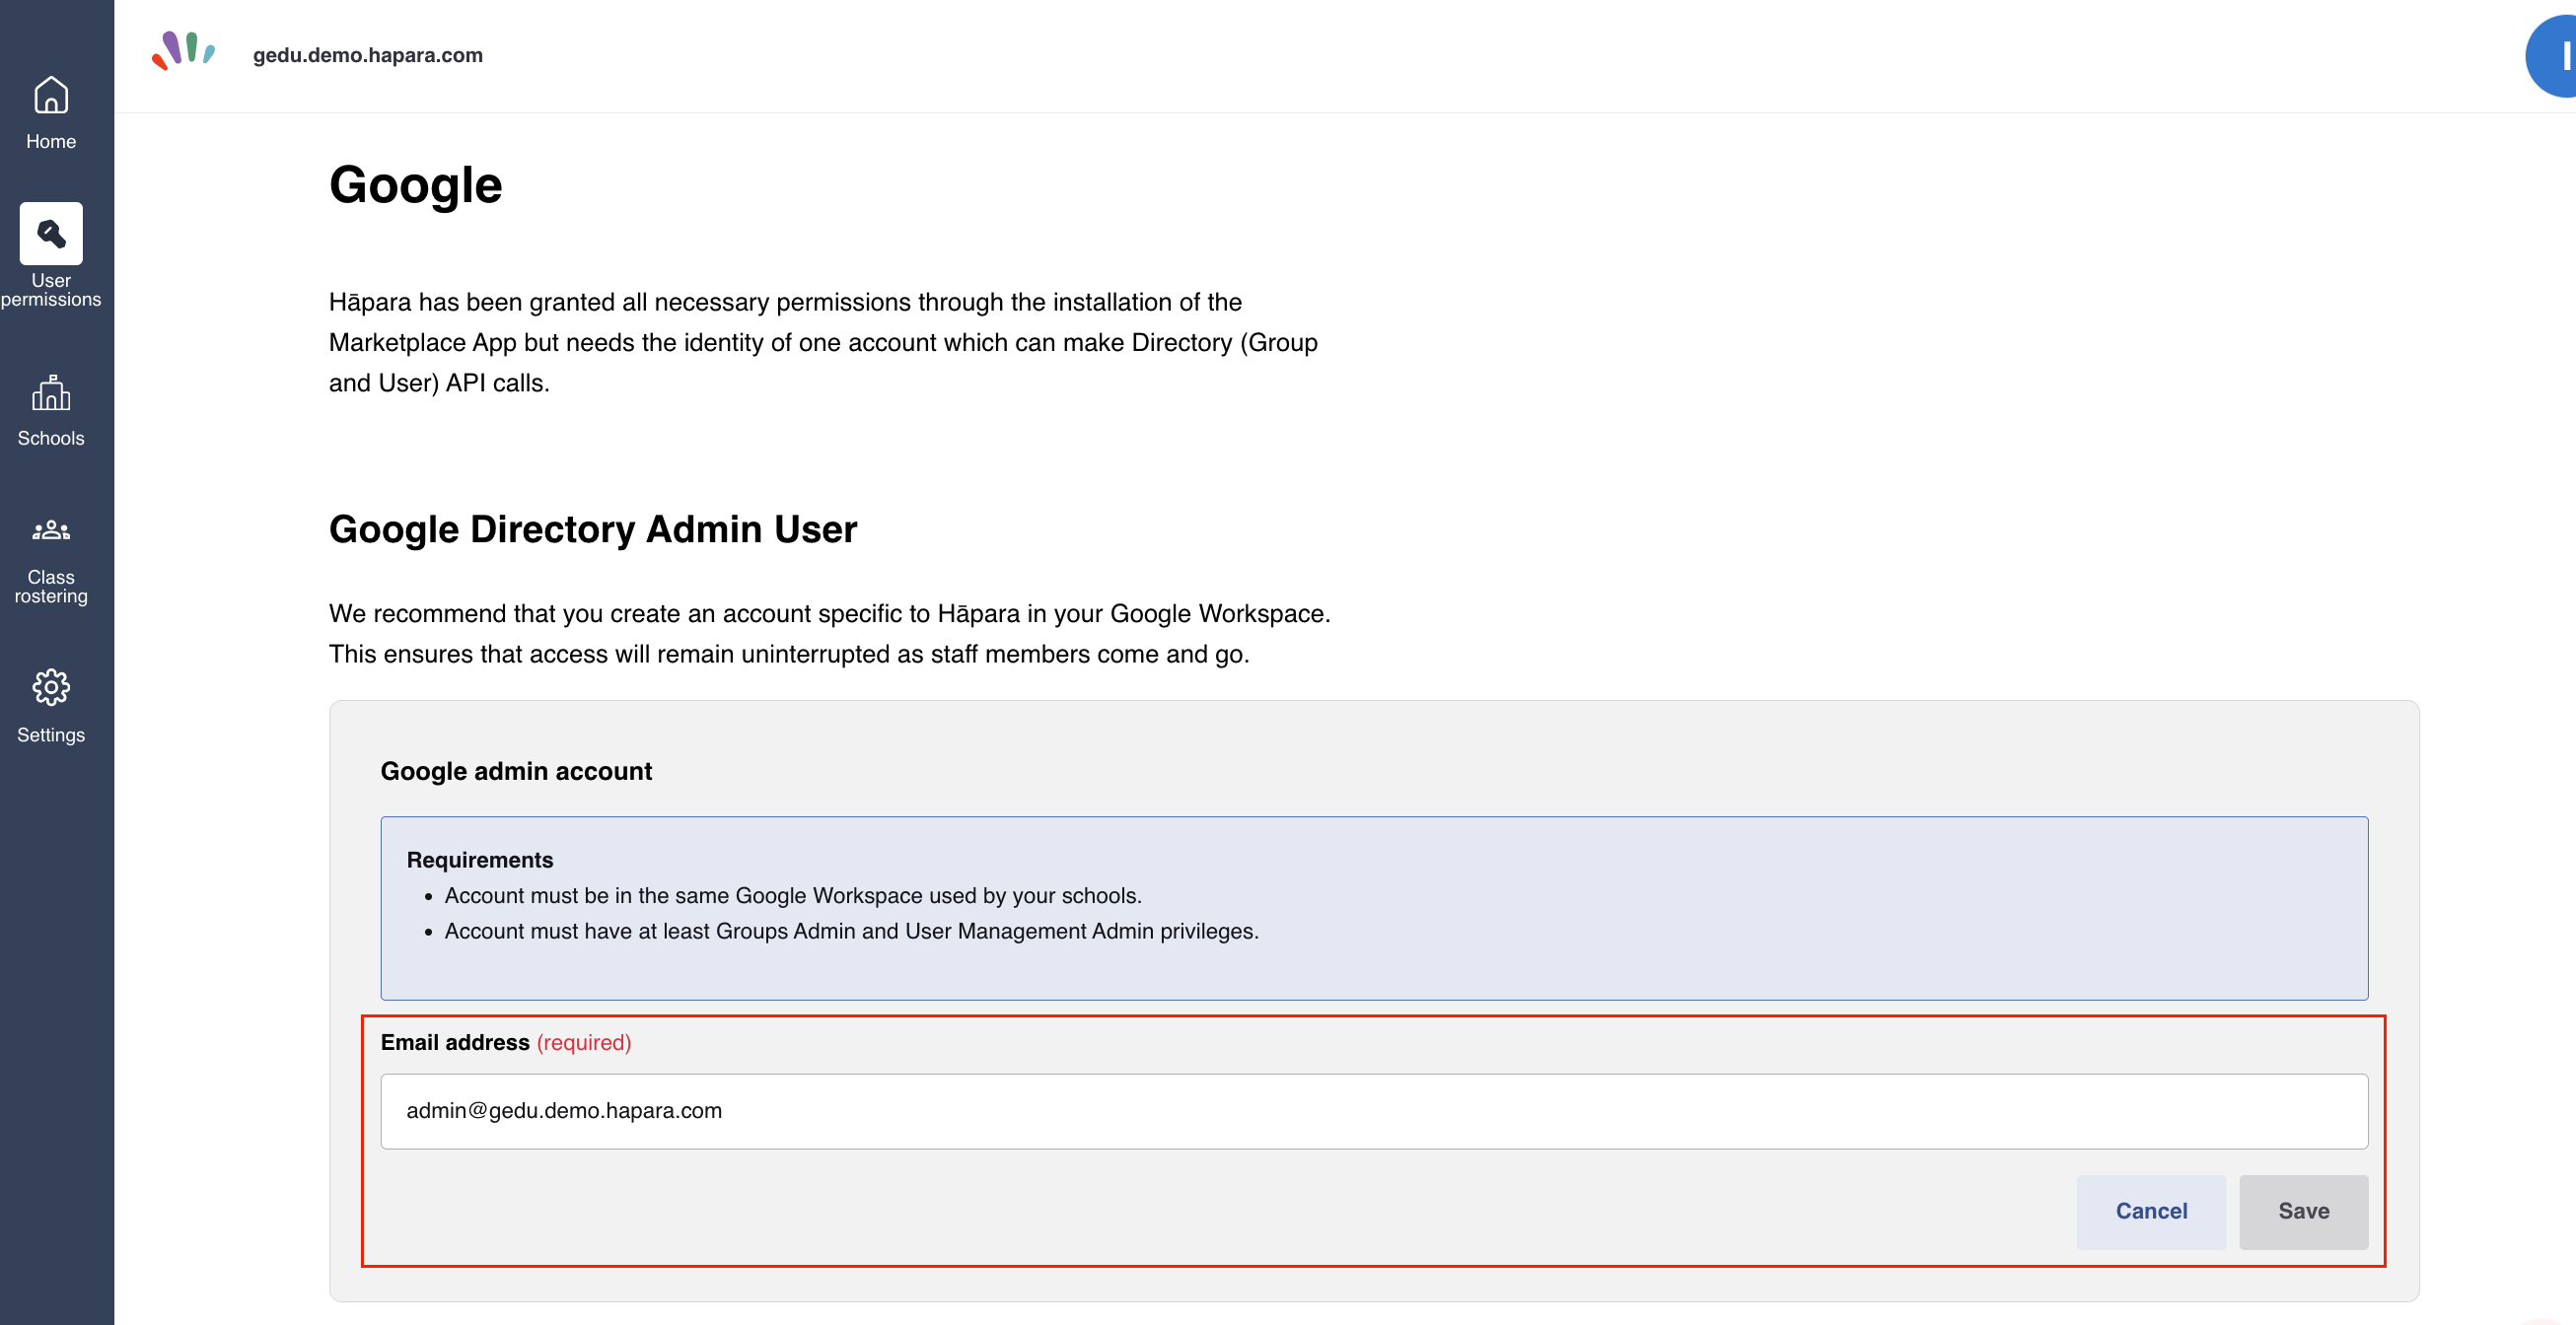
Task: Open the Class rostering people icon
Action: tap(51, 530)
